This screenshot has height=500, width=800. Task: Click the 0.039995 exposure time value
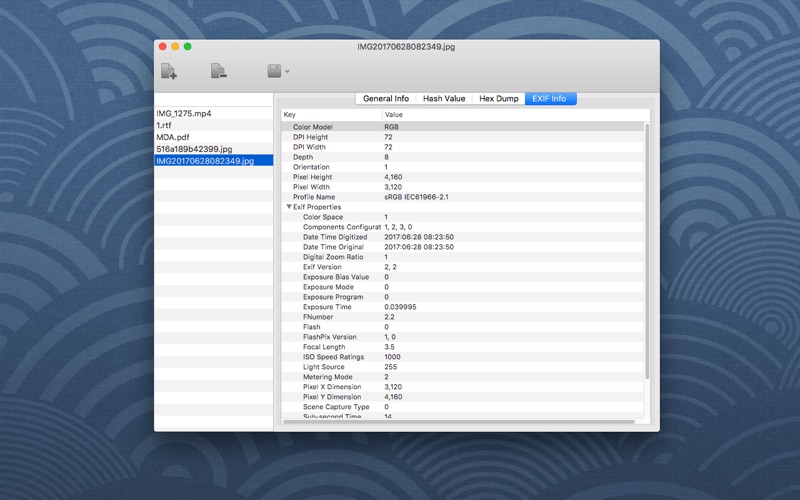400,307
